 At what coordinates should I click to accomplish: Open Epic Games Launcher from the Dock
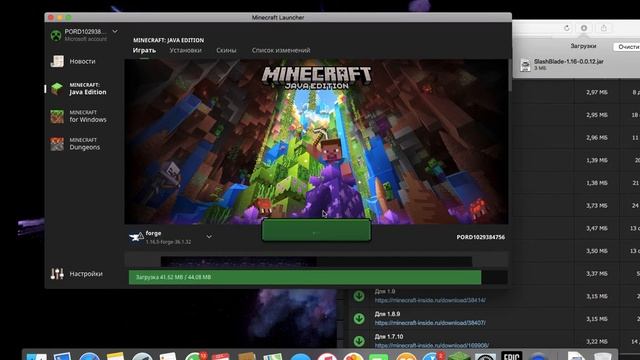point(511,356)
